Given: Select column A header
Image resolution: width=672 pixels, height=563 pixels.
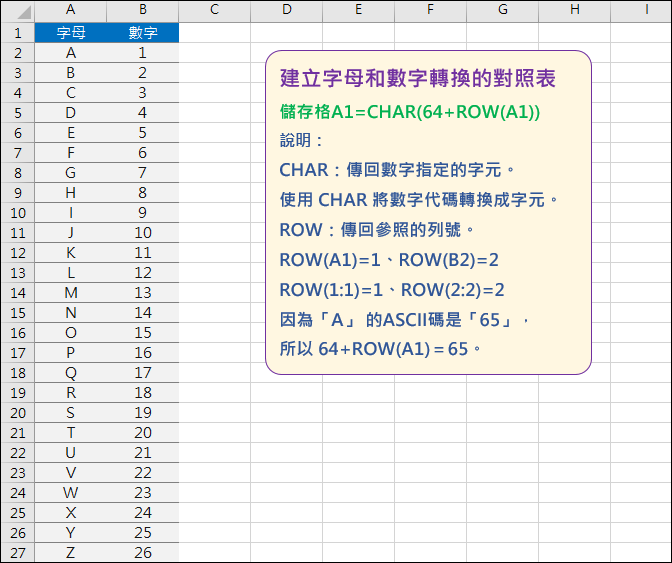Looking at the screenshot, I should (71, 10).
